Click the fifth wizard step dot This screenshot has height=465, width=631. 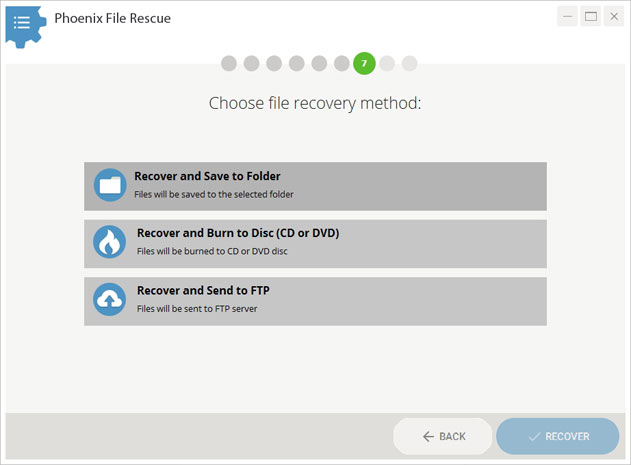coord(319,63)
